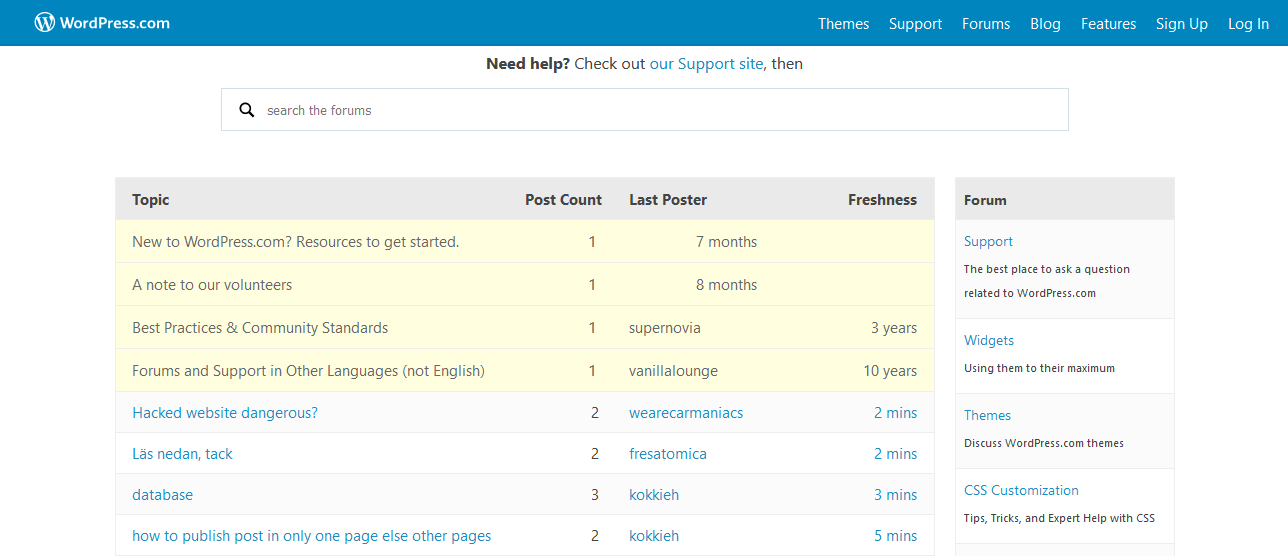Click '2 mins' freshness for Hacked website topic

[x=895, y=413]
